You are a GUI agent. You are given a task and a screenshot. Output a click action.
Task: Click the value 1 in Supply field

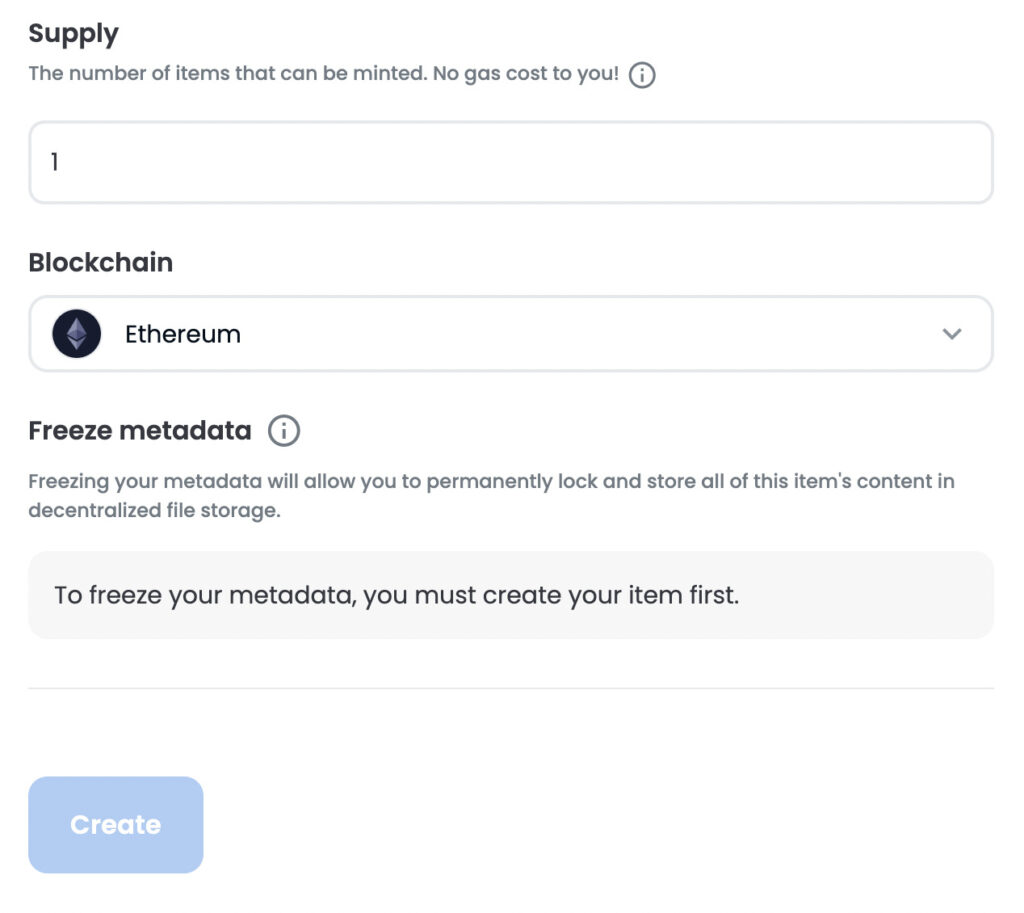point(55,162)
